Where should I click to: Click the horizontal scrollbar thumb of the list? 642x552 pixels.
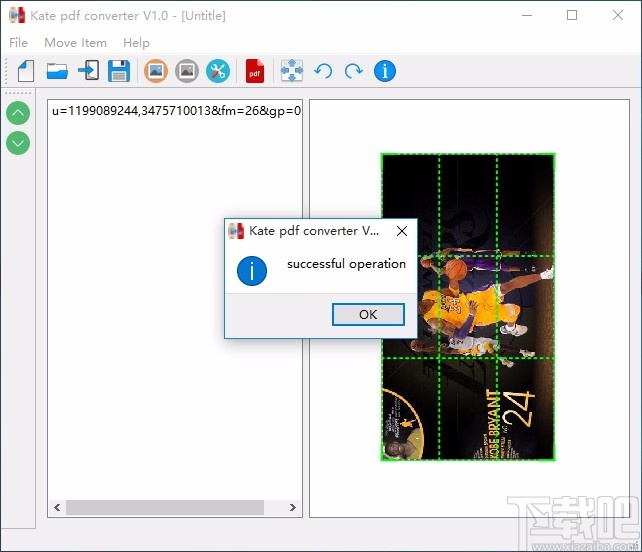pyautogui.click(x=165, y=508)
